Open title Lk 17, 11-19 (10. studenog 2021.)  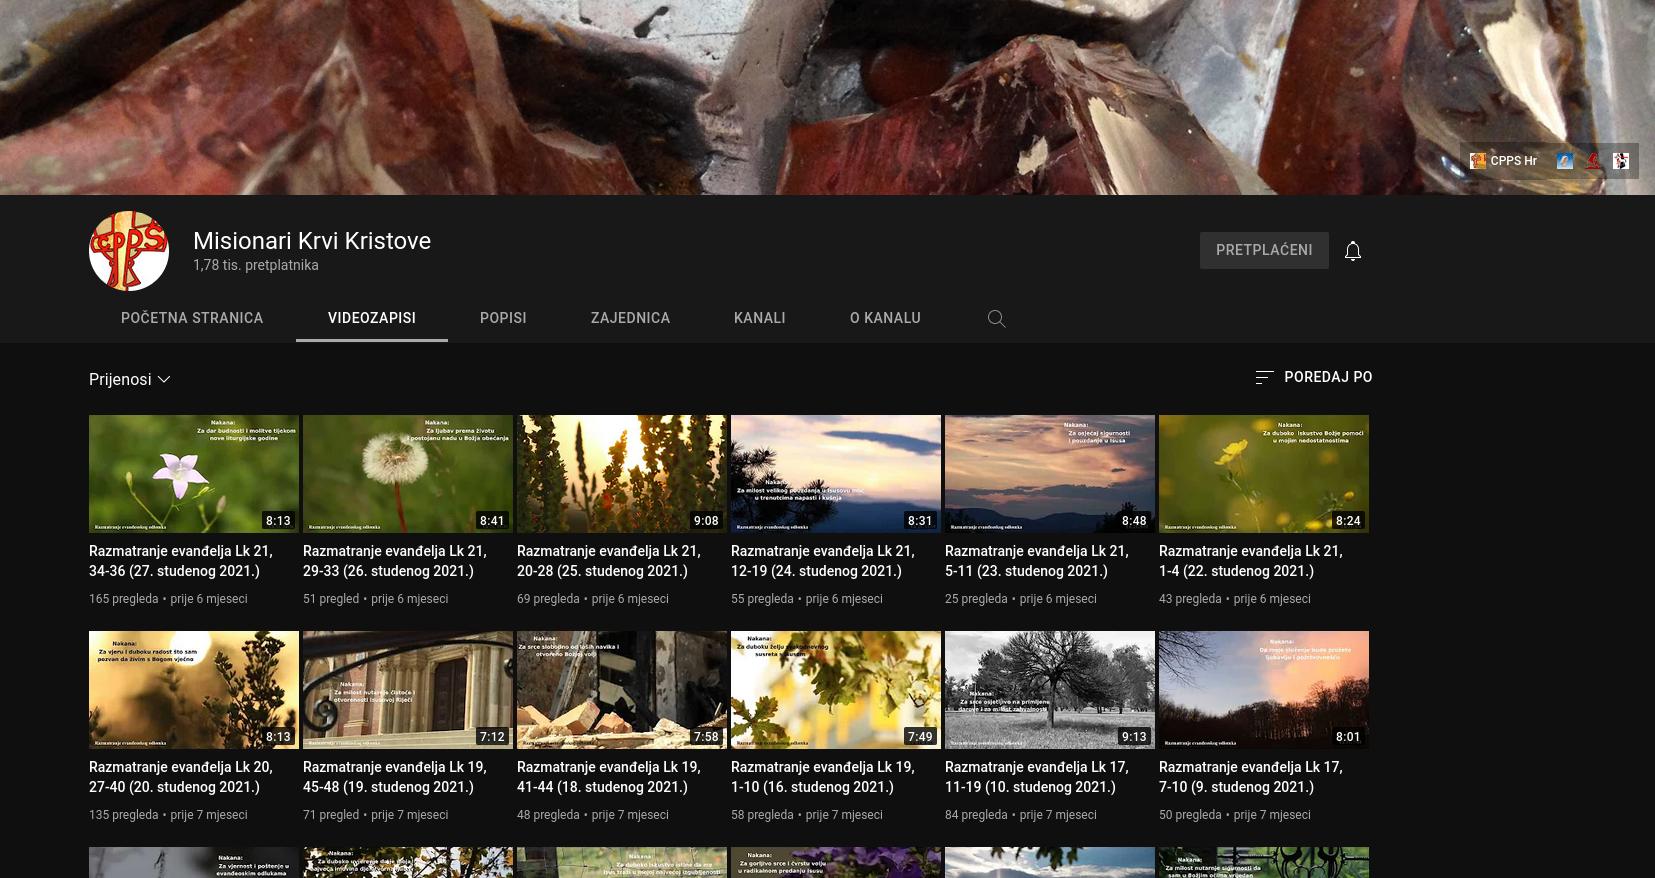pyautogui.click(x=1037, y=777)
